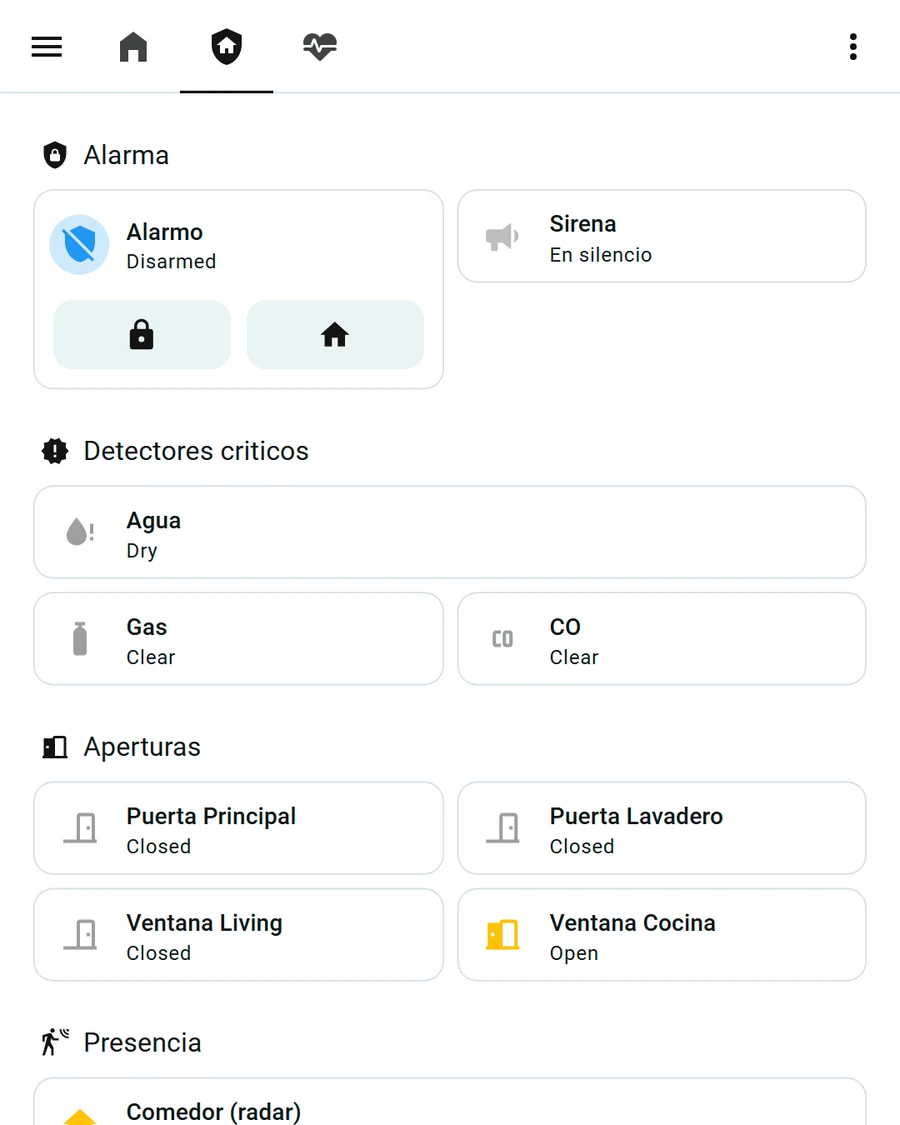Click the Ventana Living door icon
The width and height of the screenshot is (900, 1125).
(80, 935)
